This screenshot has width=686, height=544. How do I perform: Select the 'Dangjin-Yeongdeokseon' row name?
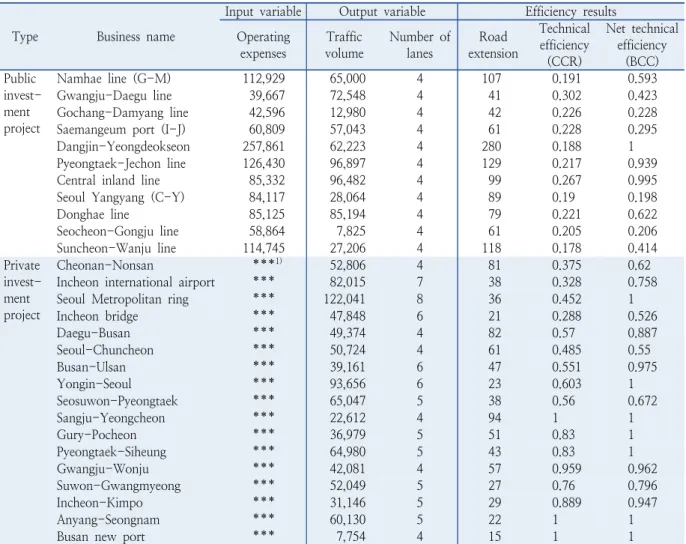click(123, 147)
